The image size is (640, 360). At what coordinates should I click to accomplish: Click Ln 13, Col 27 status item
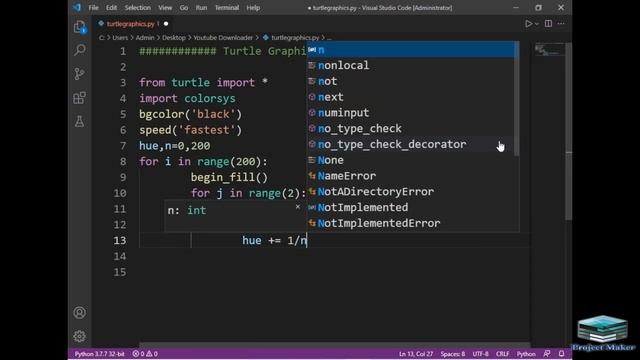tap(416, 354)
